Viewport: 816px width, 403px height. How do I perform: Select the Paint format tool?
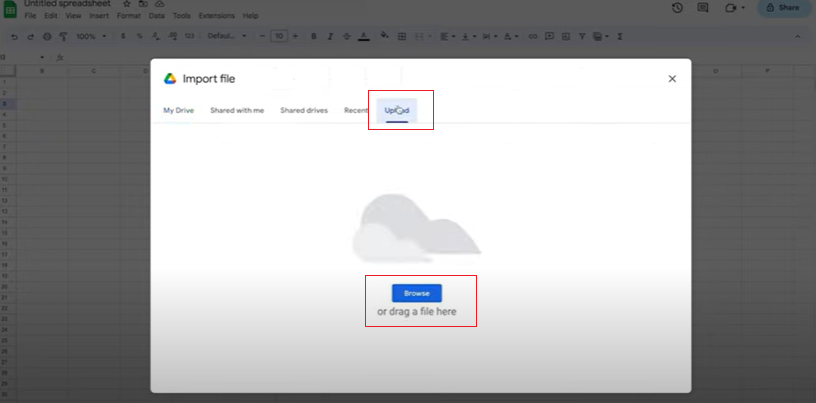[x=63, y=36]
